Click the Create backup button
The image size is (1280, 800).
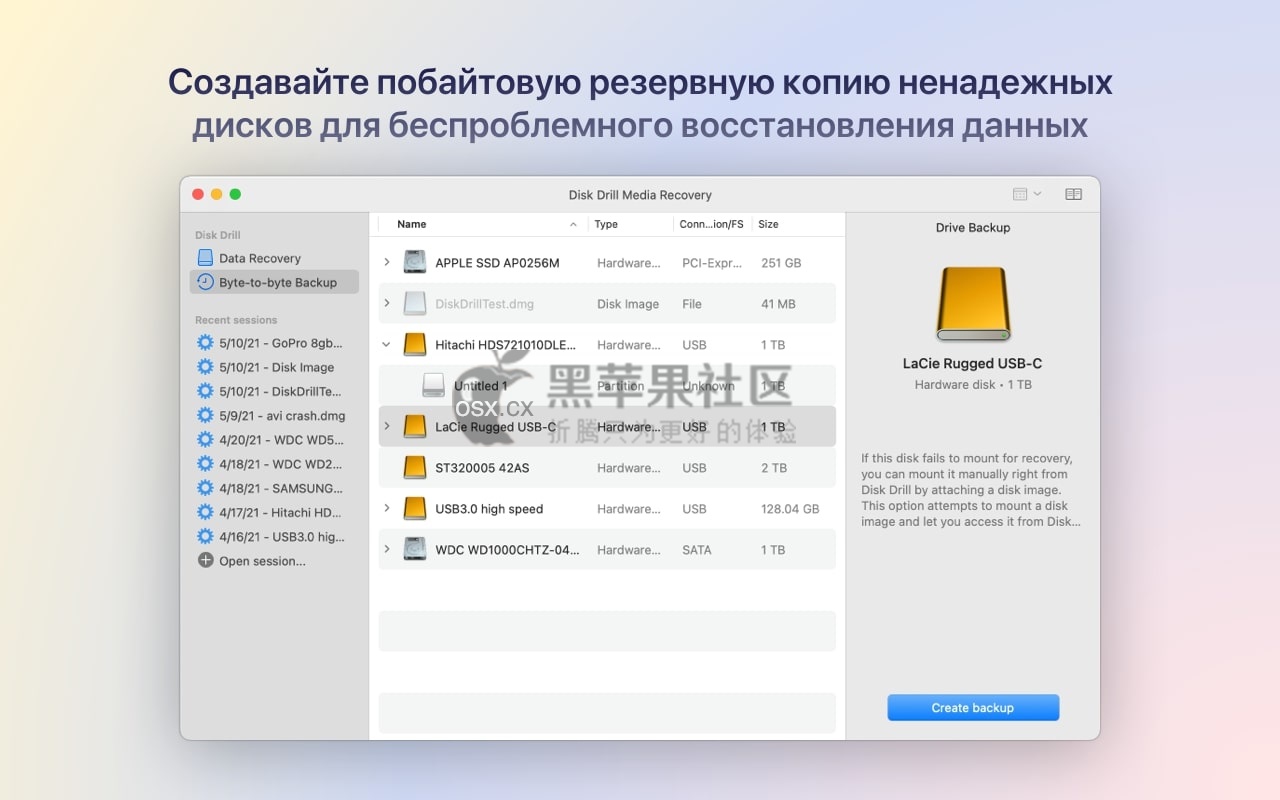tap(973, 708)
